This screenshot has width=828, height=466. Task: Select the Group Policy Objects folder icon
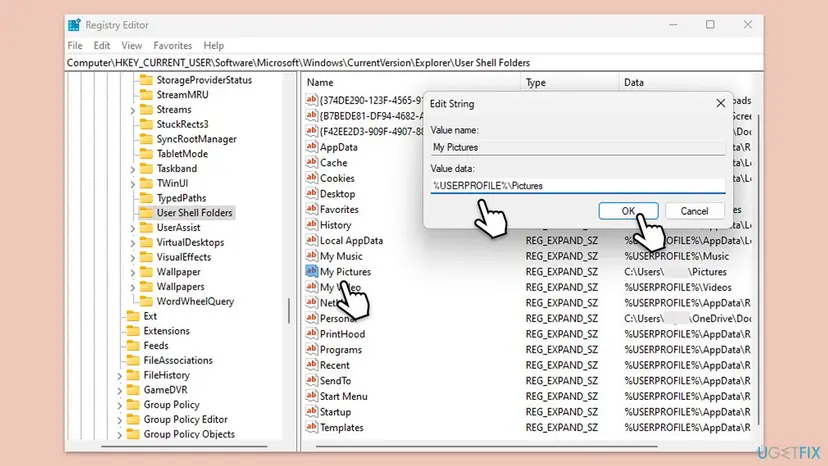click(133, 434)
